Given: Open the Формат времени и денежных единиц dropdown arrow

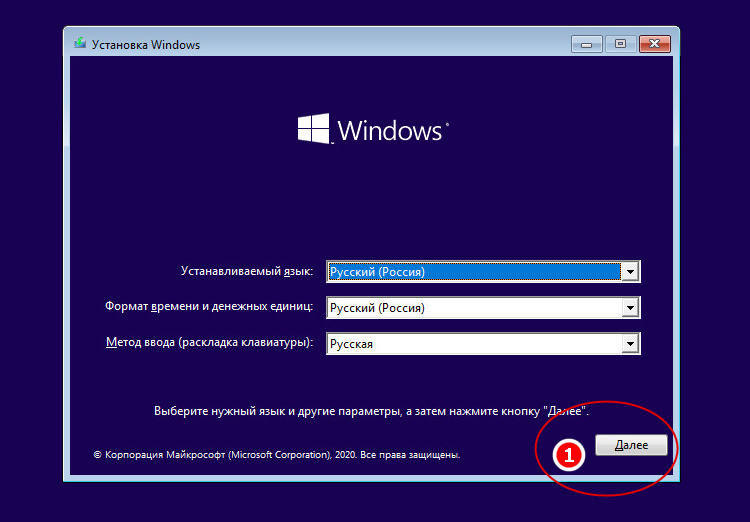Looking at the screenshot, I should click(630, 308).
